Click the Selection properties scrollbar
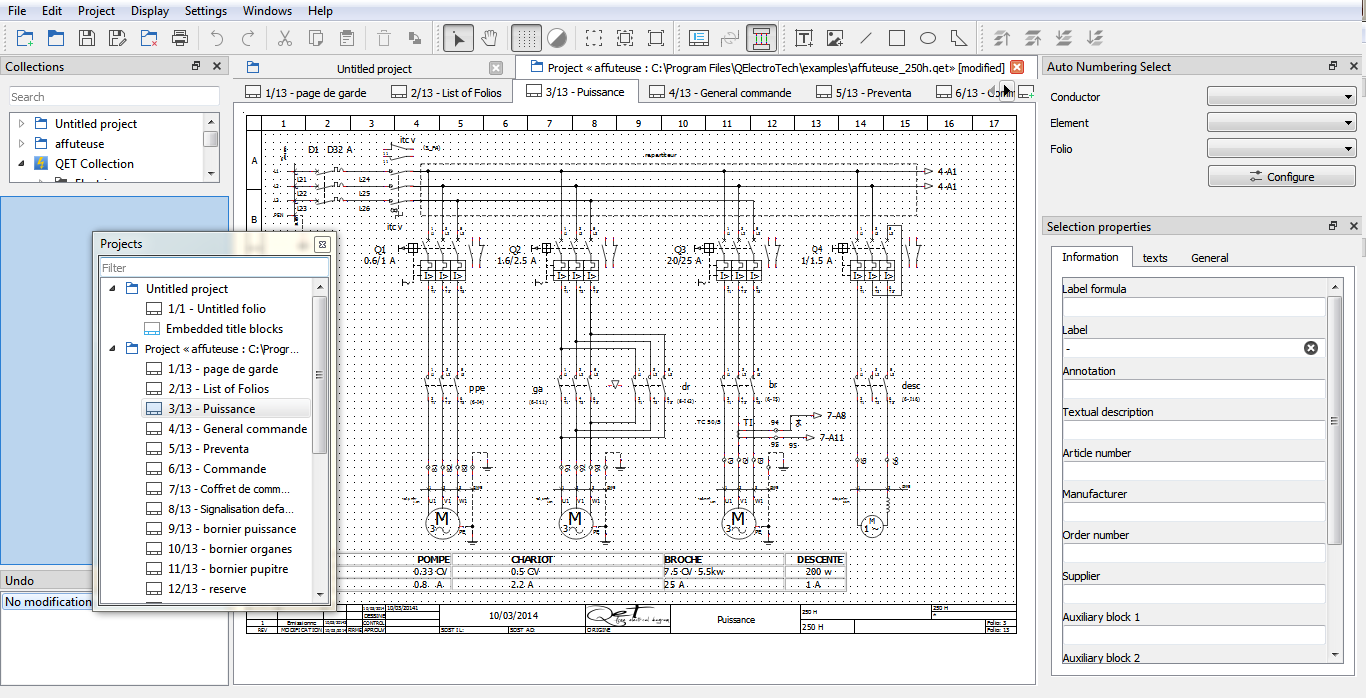 coord(1335,420)
